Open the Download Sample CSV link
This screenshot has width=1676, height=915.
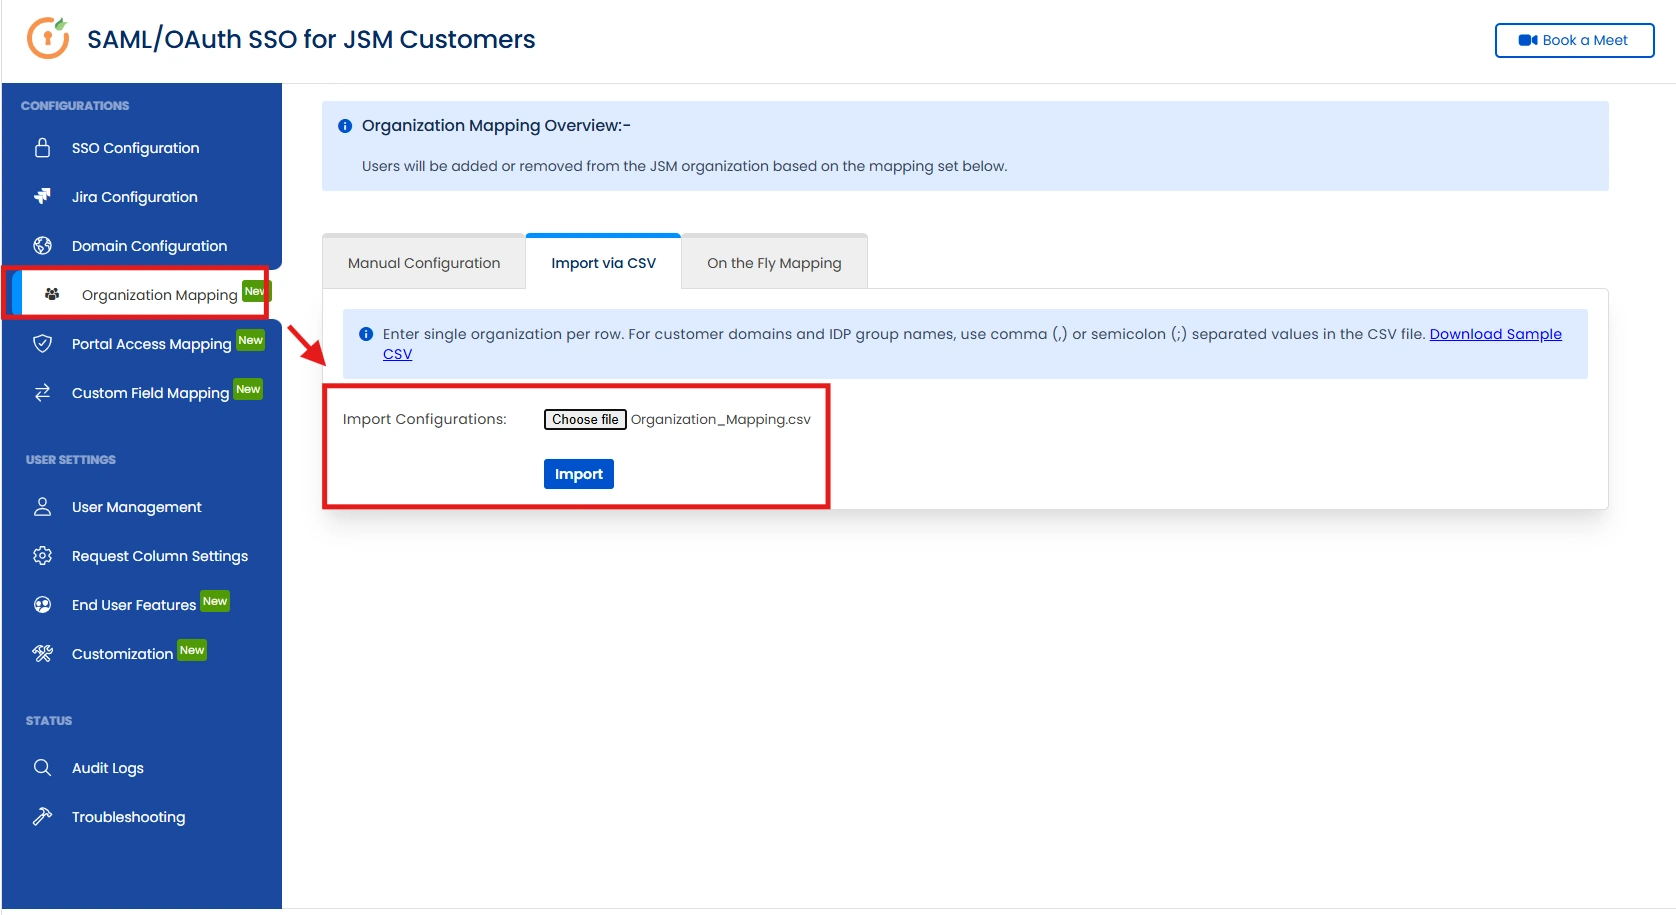(x=1495, y=334)
